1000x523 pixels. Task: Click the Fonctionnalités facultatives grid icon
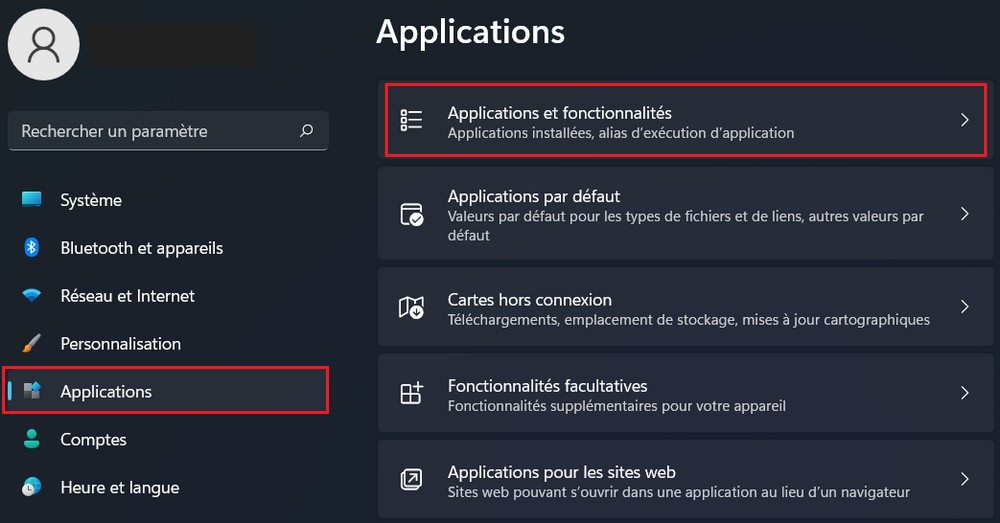pyautogui.click(x=411, y=394)
